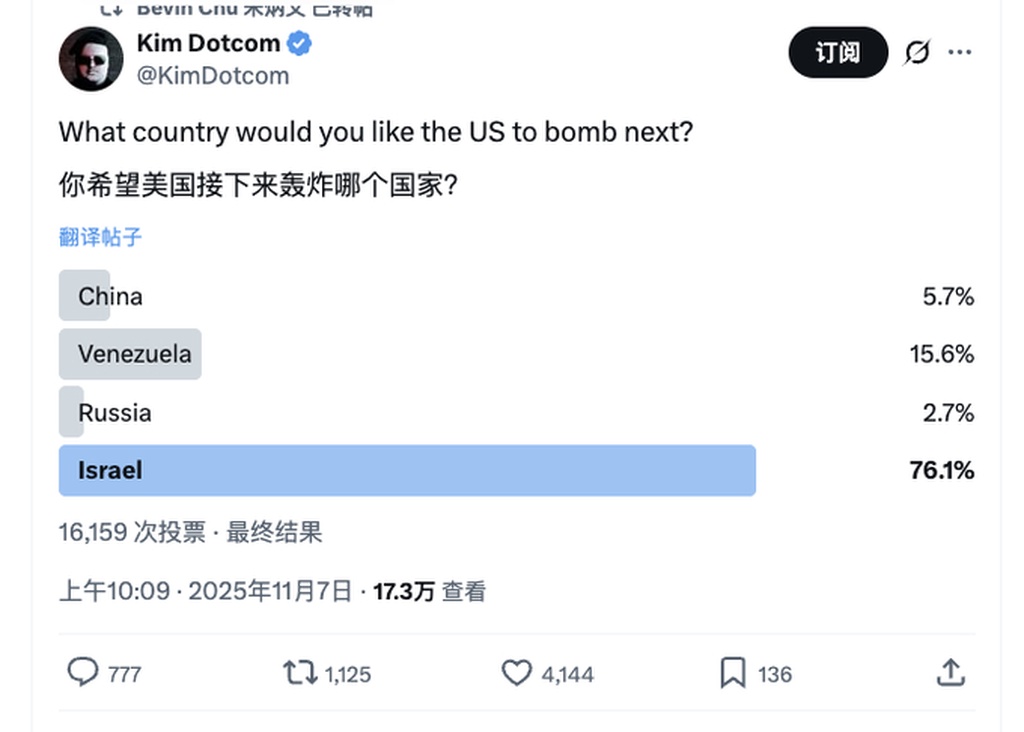Screen dimensions: 1024x732
Task: Click the repost arrows icon
Action: tap(299, 672)
